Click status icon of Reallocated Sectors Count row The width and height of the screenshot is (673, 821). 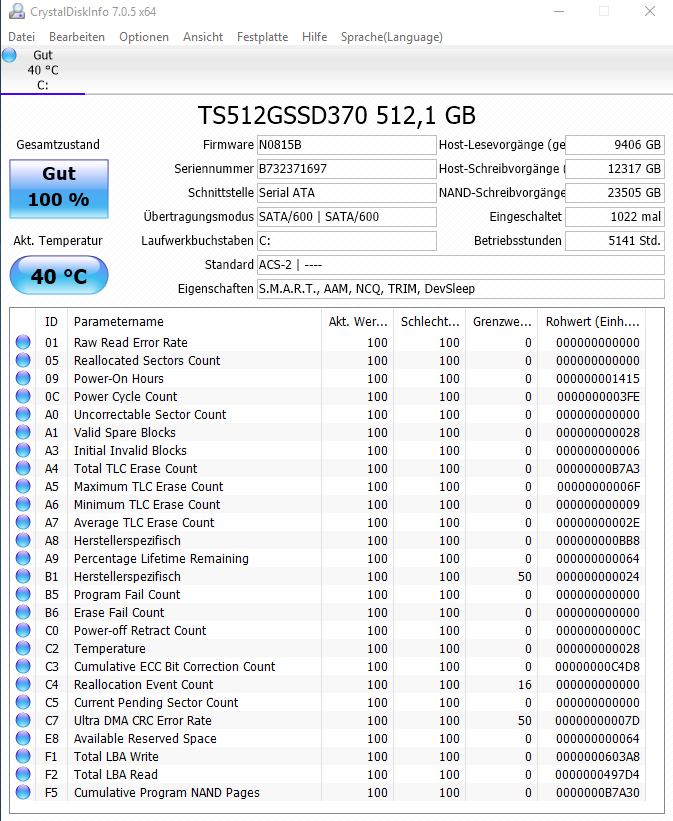[23, 360]
